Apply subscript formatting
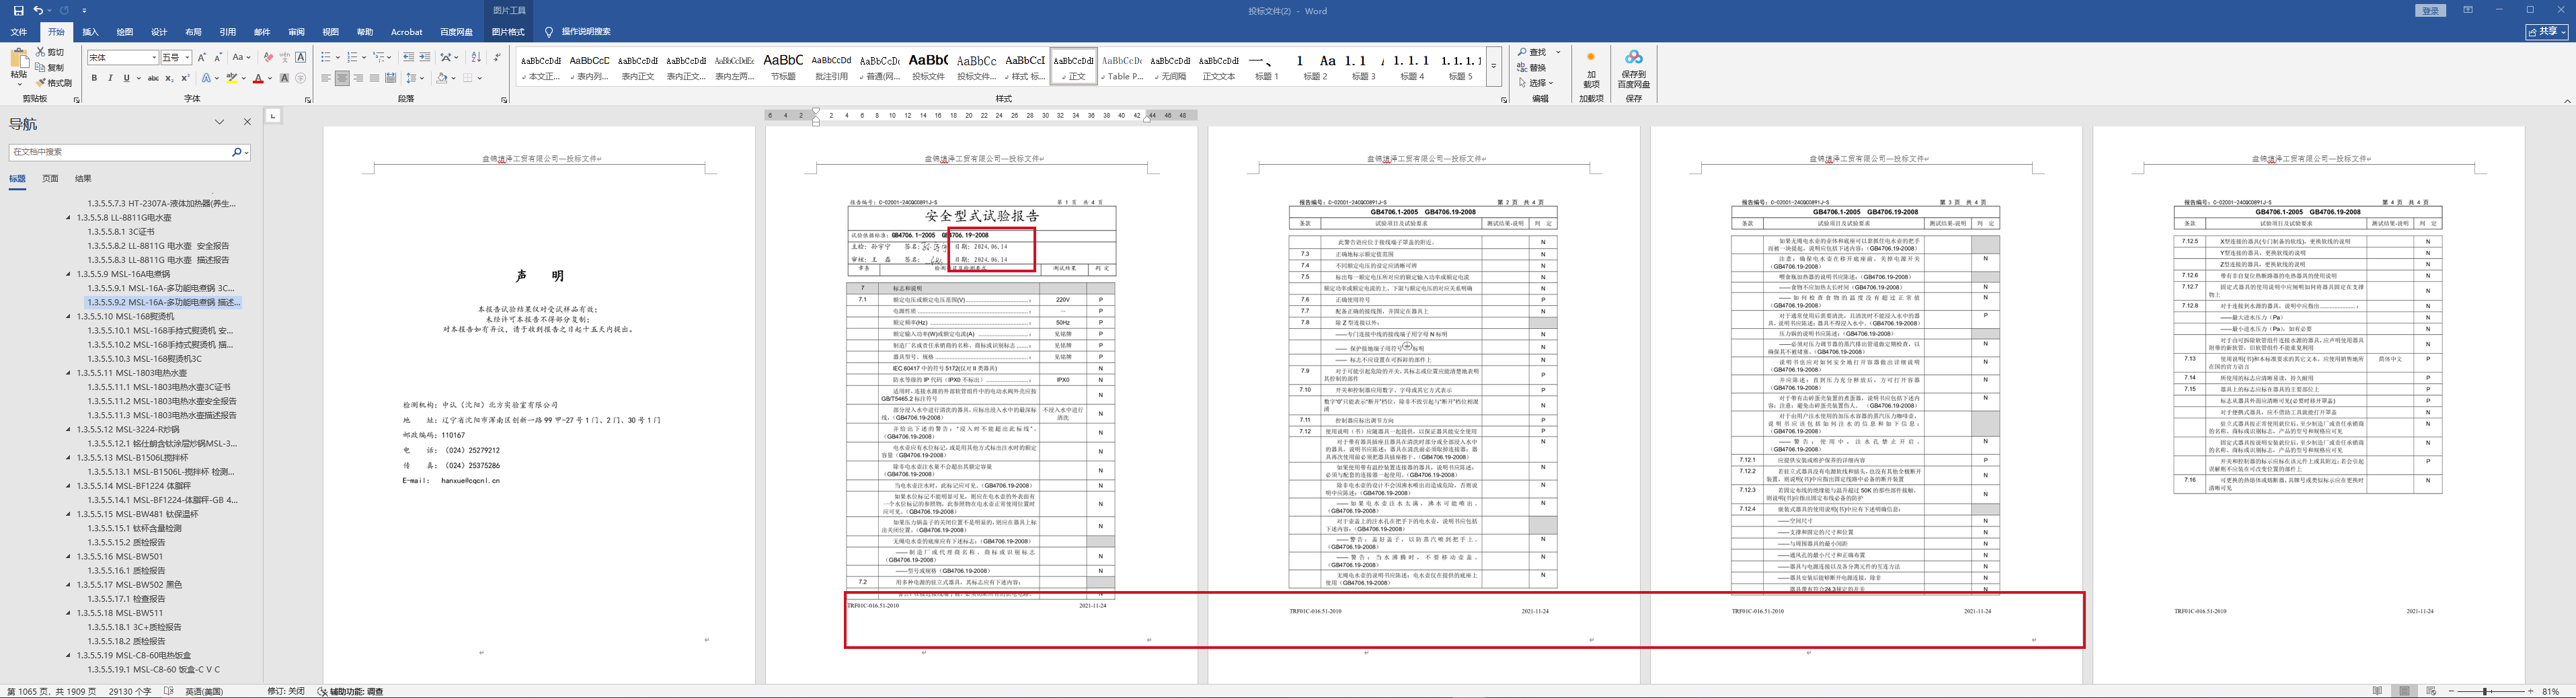 point(170,78)
